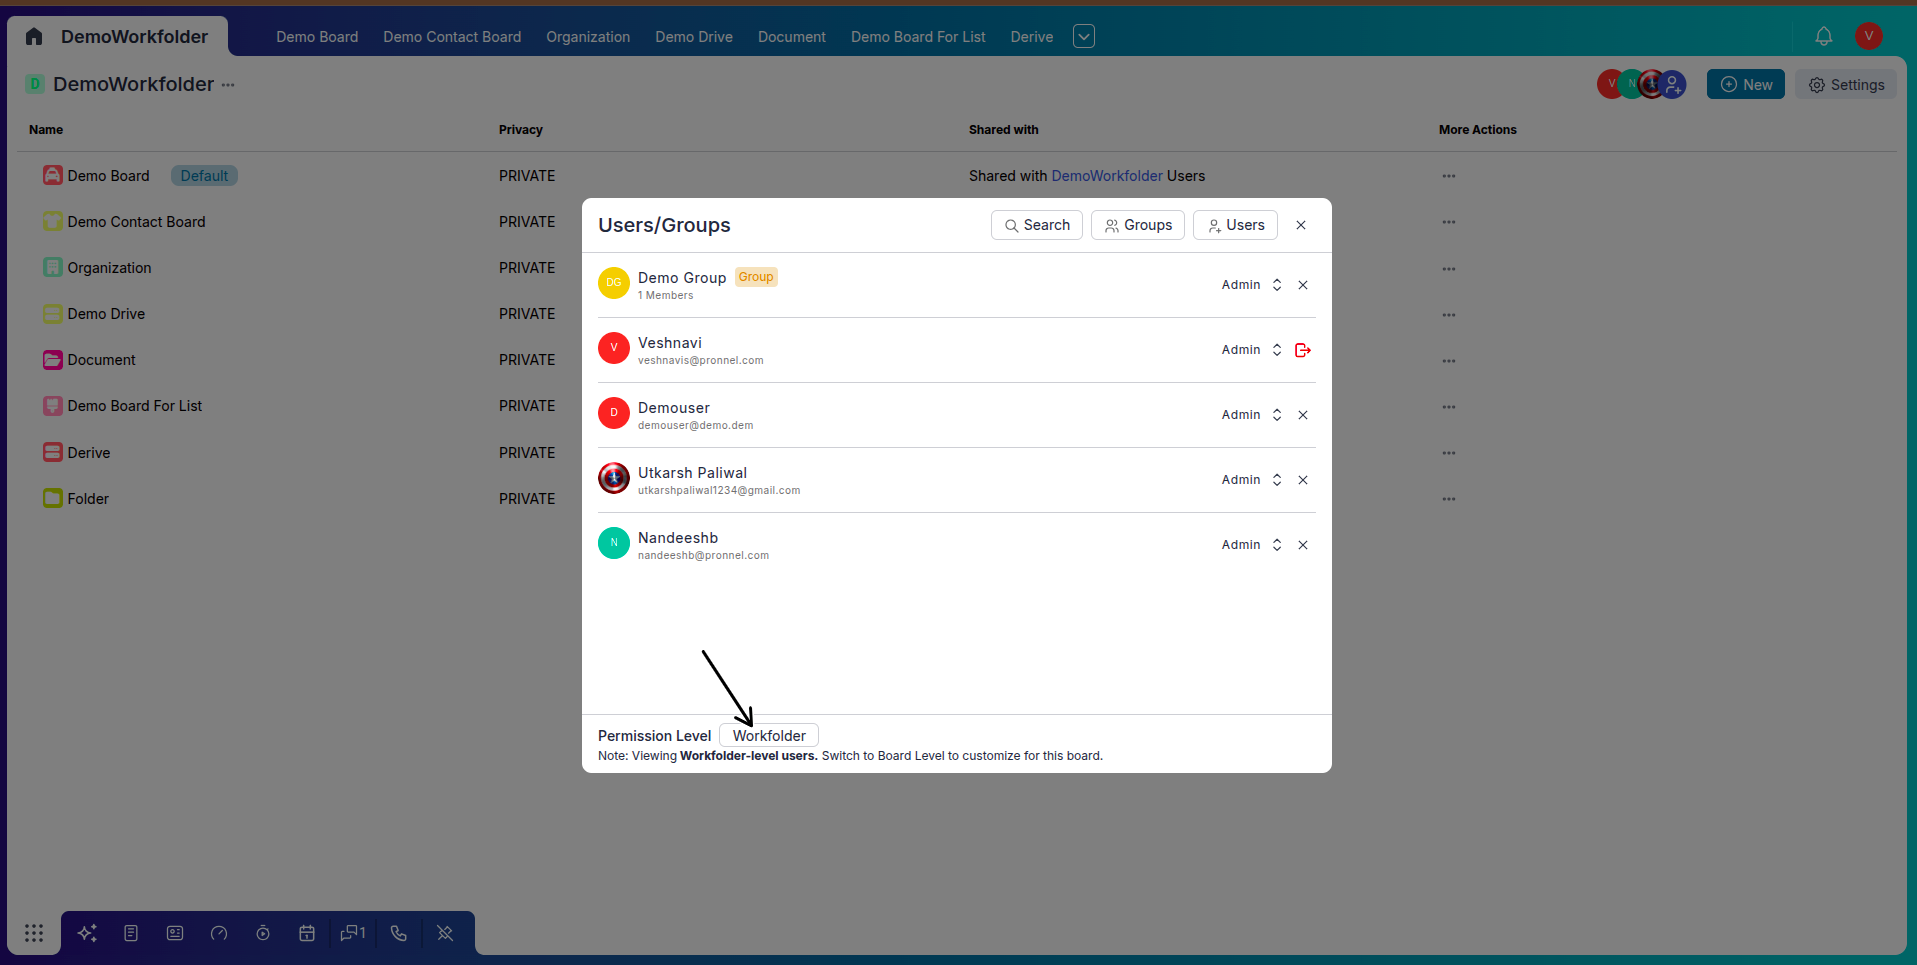1917x965 pixels.
Task: Expand the more tabs chevron after Derive
Action: pyautogui.click(x=1084, y=37)
